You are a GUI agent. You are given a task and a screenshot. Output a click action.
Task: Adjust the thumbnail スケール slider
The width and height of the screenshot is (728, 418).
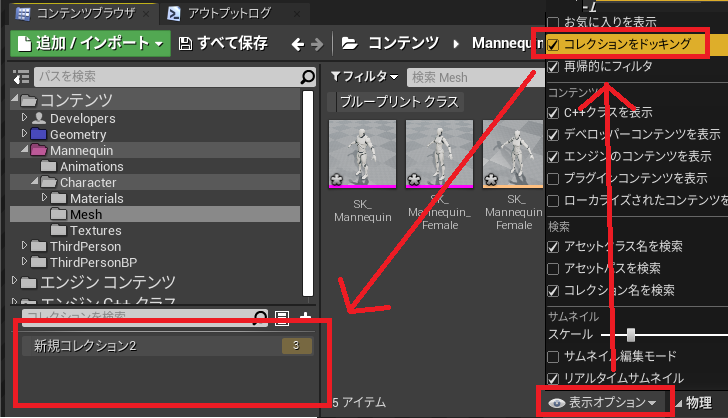pos(630,334)
